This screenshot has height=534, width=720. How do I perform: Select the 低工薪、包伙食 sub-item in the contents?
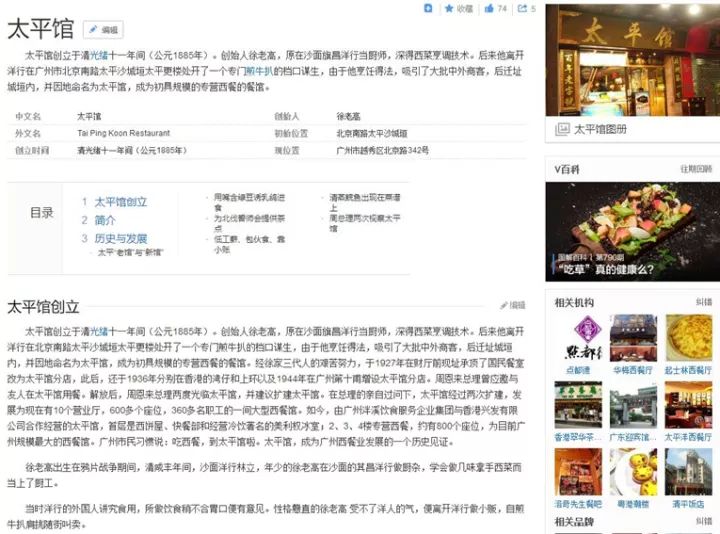[x=249, y=244]
